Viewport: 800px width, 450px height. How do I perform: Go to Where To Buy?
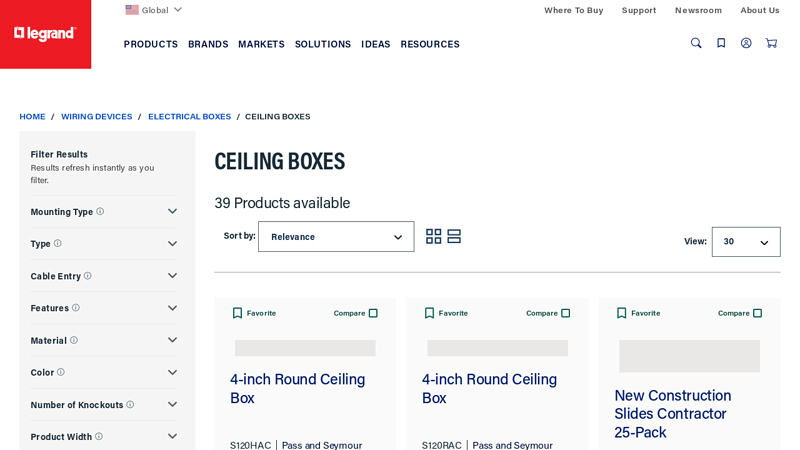click(573, 10)
